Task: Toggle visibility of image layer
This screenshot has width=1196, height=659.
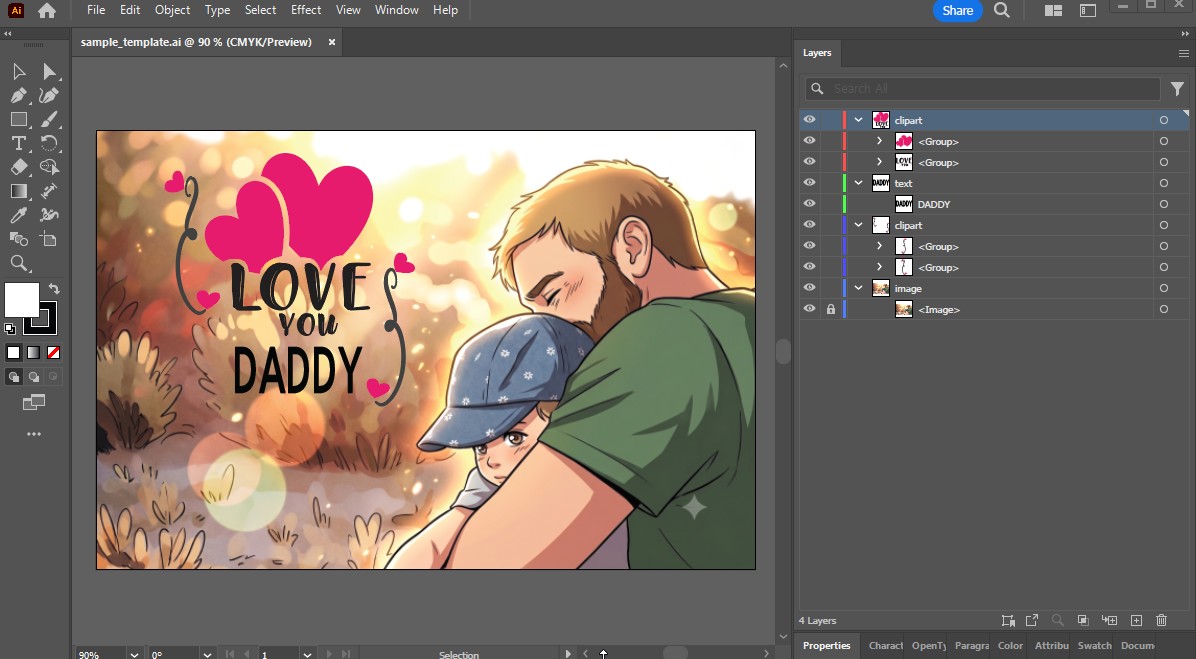Action: (809, 288)
